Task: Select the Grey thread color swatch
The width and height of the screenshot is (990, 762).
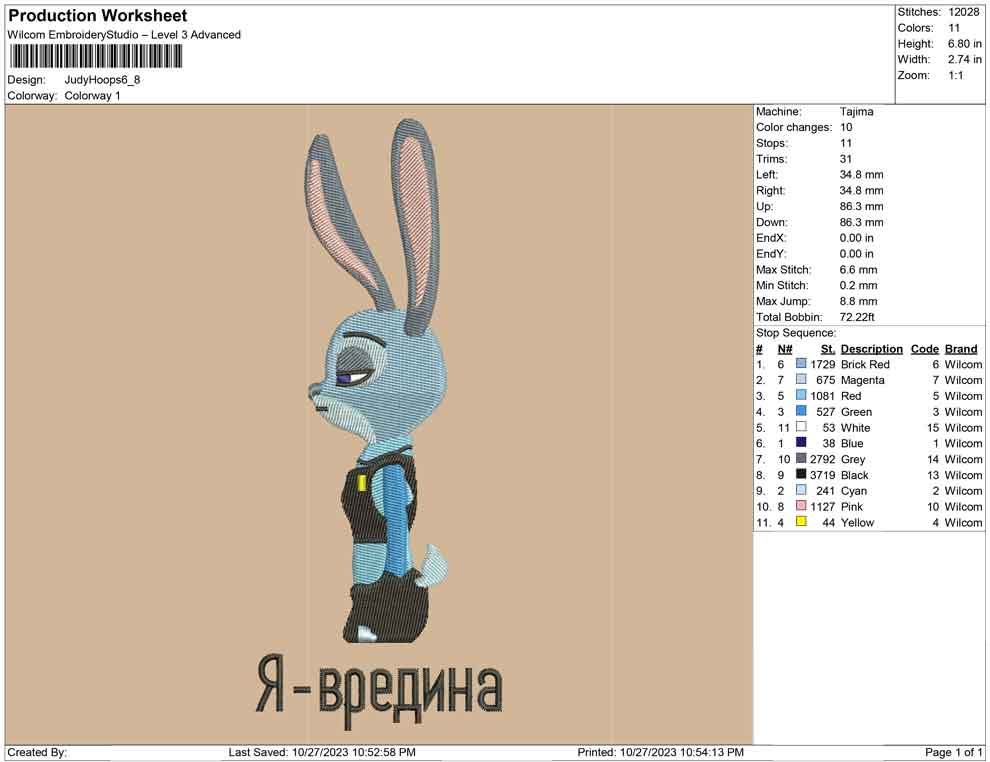Action: point(801,459)
